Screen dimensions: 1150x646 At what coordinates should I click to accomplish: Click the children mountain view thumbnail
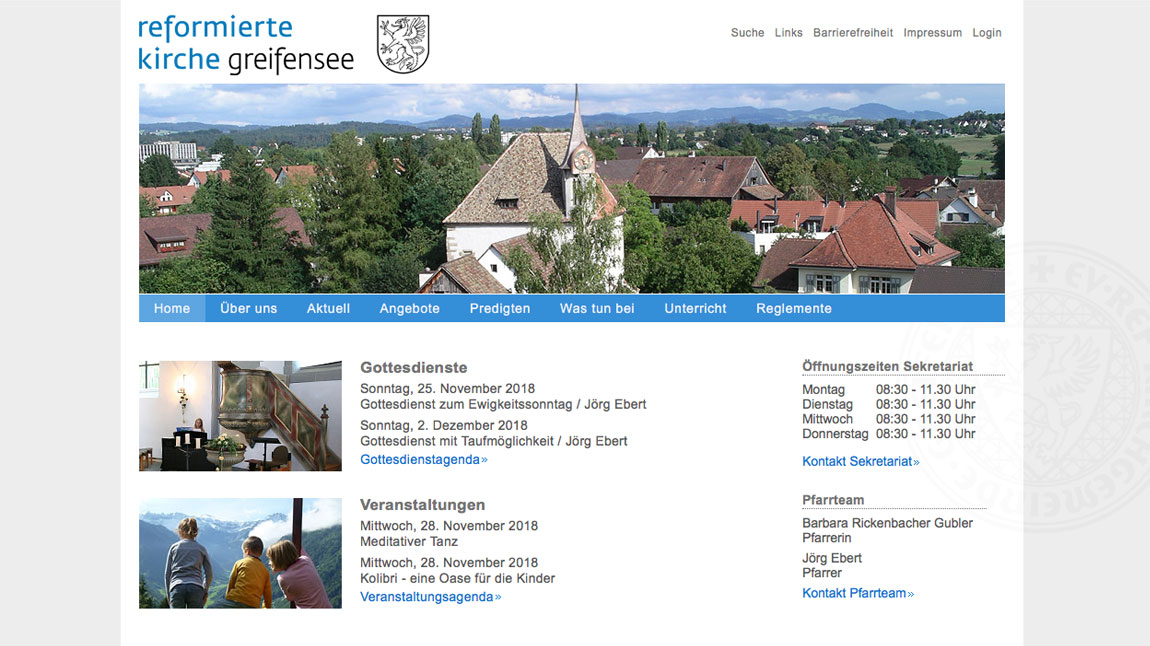[x=241, y=554]
